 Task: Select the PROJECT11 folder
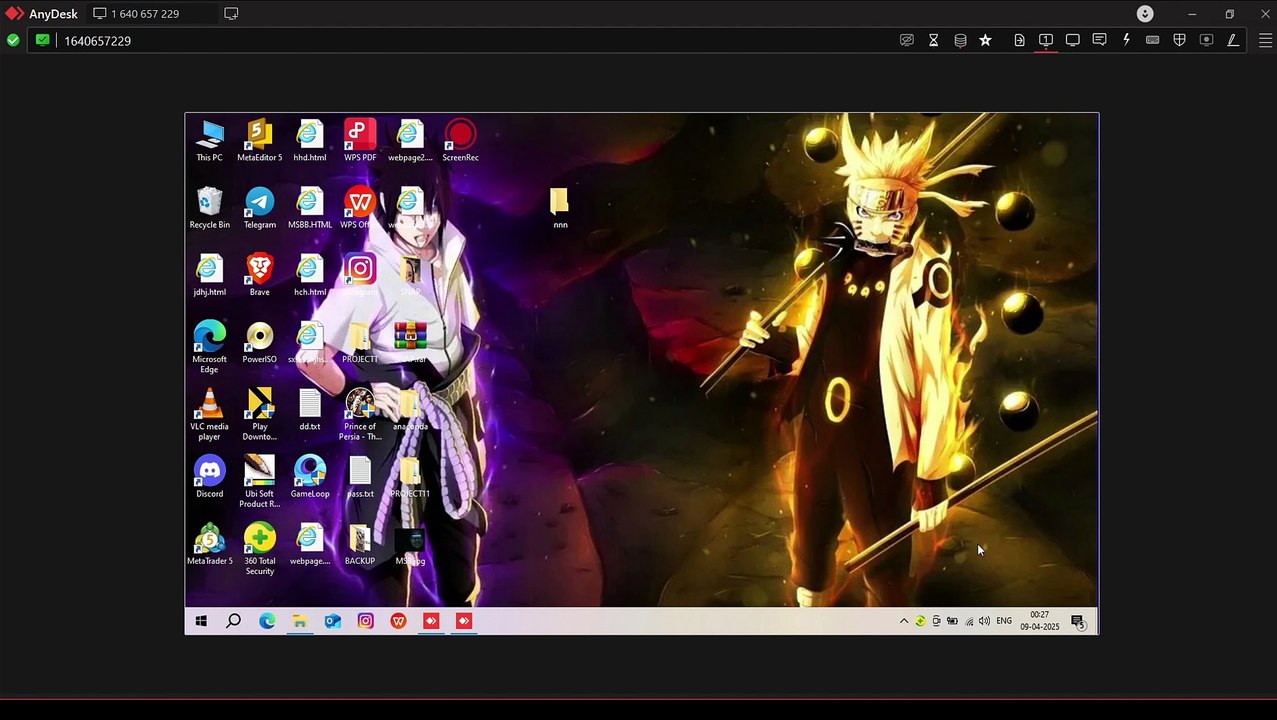point(410,476)
